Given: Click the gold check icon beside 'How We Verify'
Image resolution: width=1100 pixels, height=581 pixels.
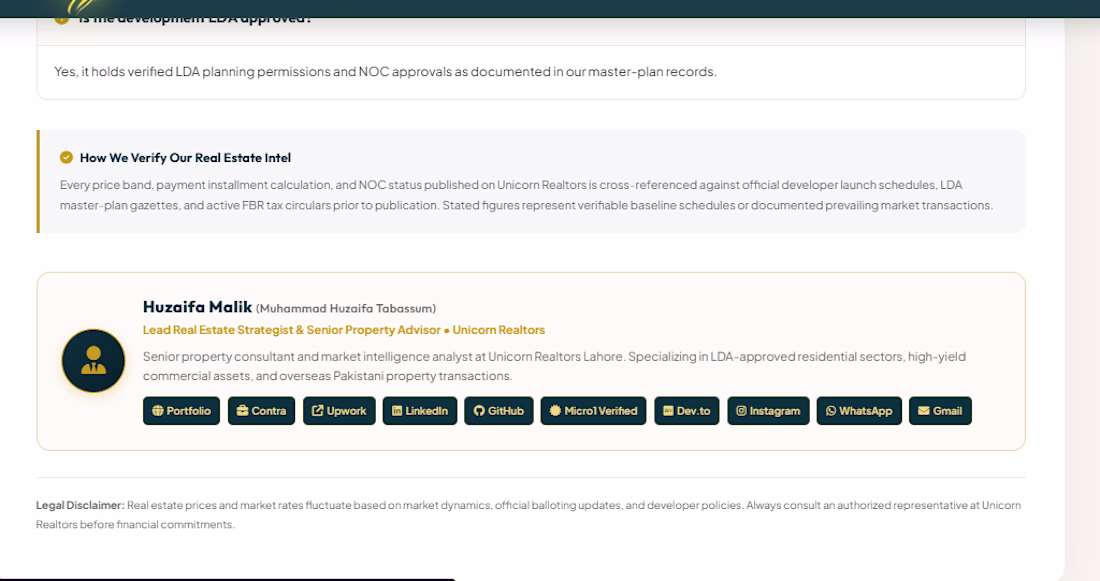Looking at the screenshot, I should pyautogui.click(x=66, y=157).
